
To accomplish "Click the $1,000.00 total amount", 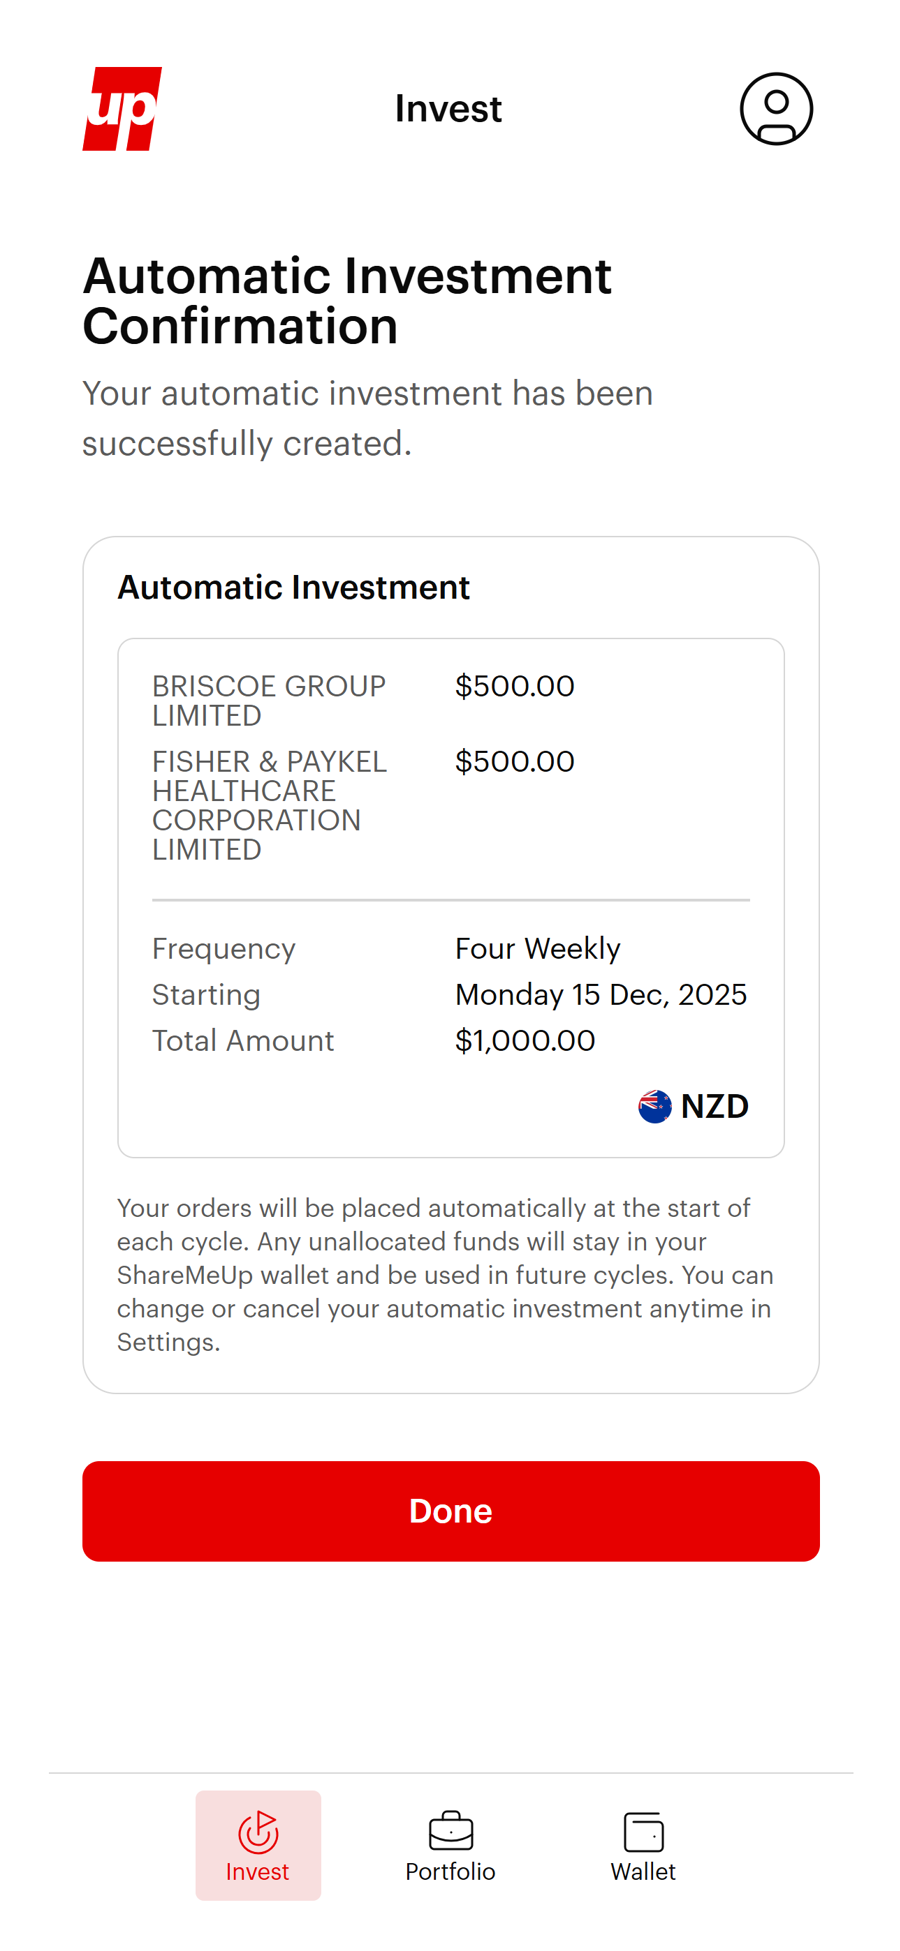I will coord(524,1040).
